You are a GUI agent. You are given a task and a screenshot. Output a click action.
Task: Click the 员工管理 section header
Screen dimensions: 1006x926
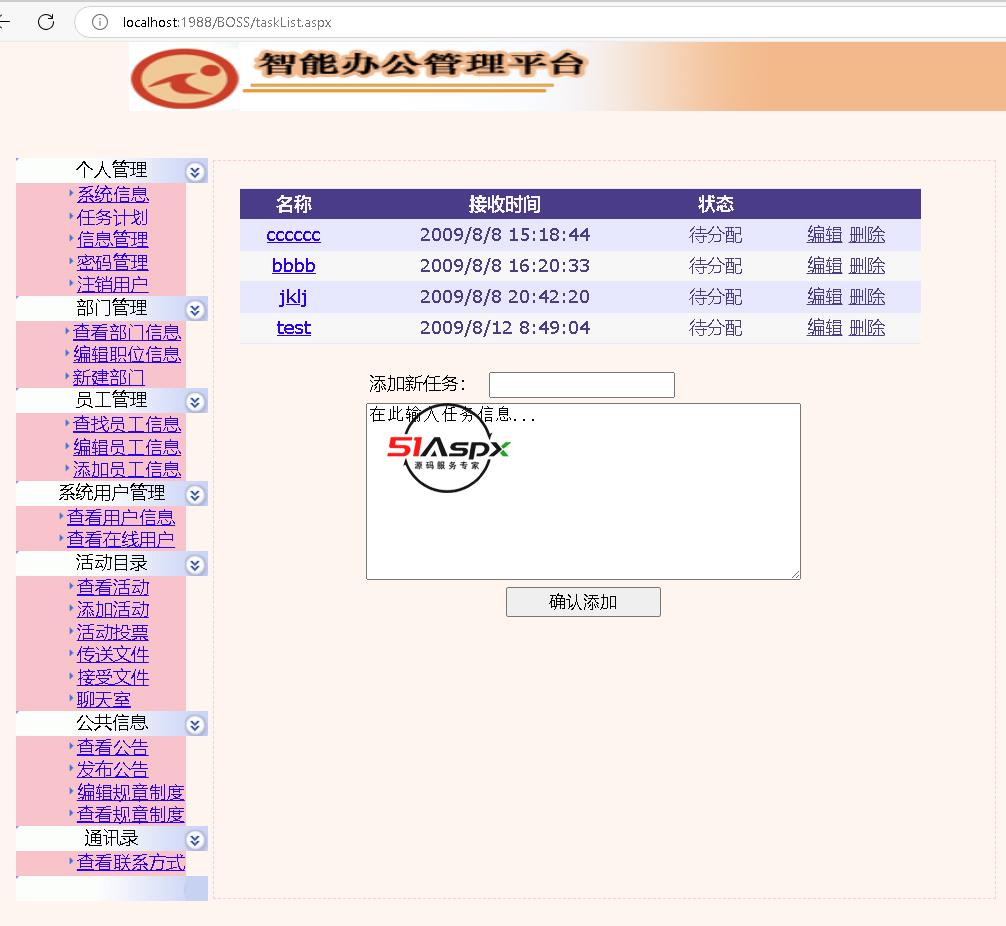112,400
